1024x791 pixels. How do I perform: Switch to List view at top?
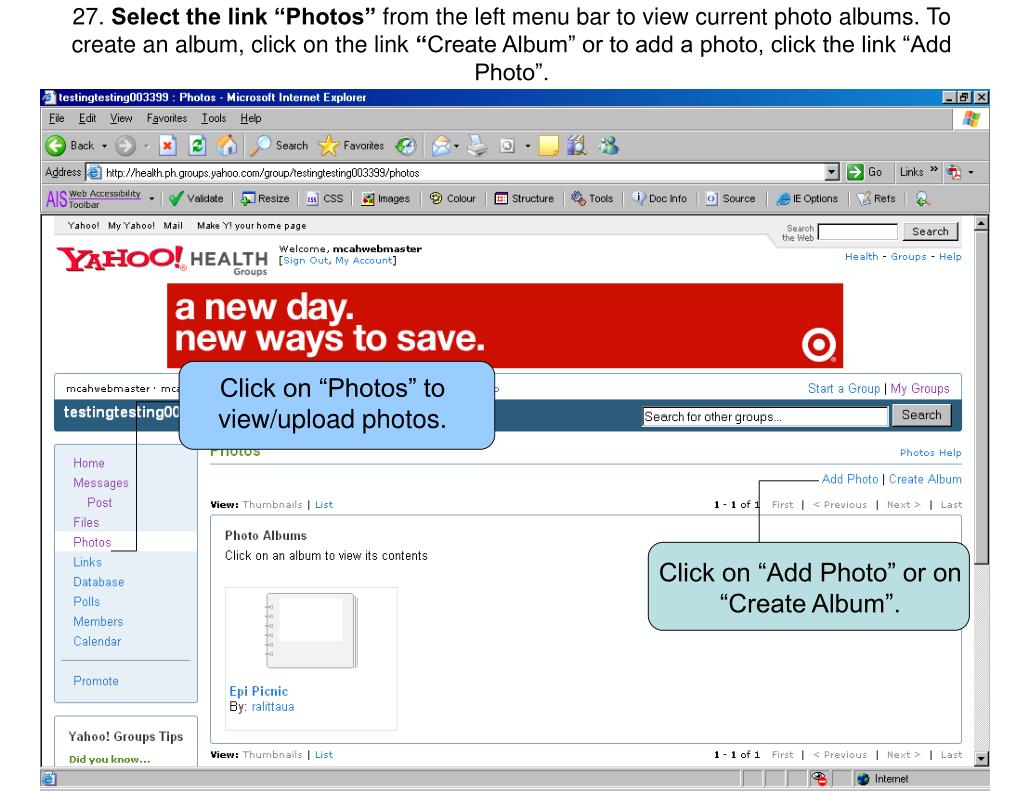coord(323,504)
